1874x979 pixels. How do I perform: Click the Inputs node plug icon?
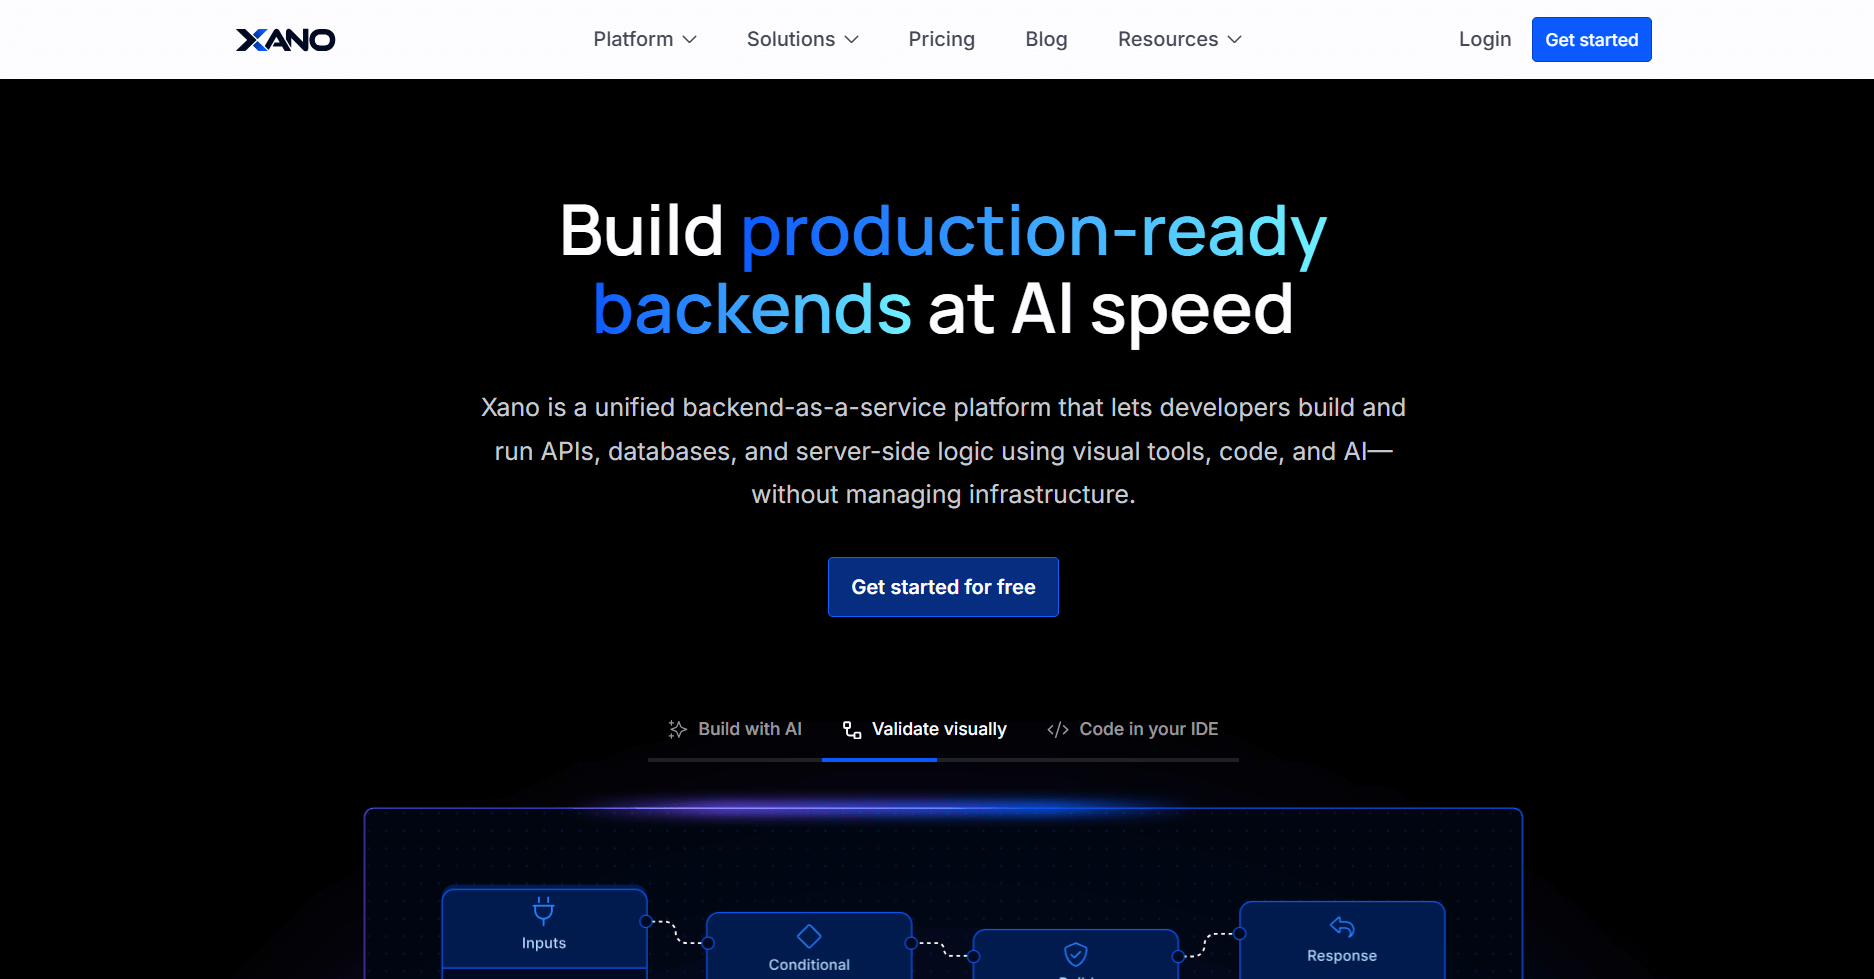tap(543, 910)
